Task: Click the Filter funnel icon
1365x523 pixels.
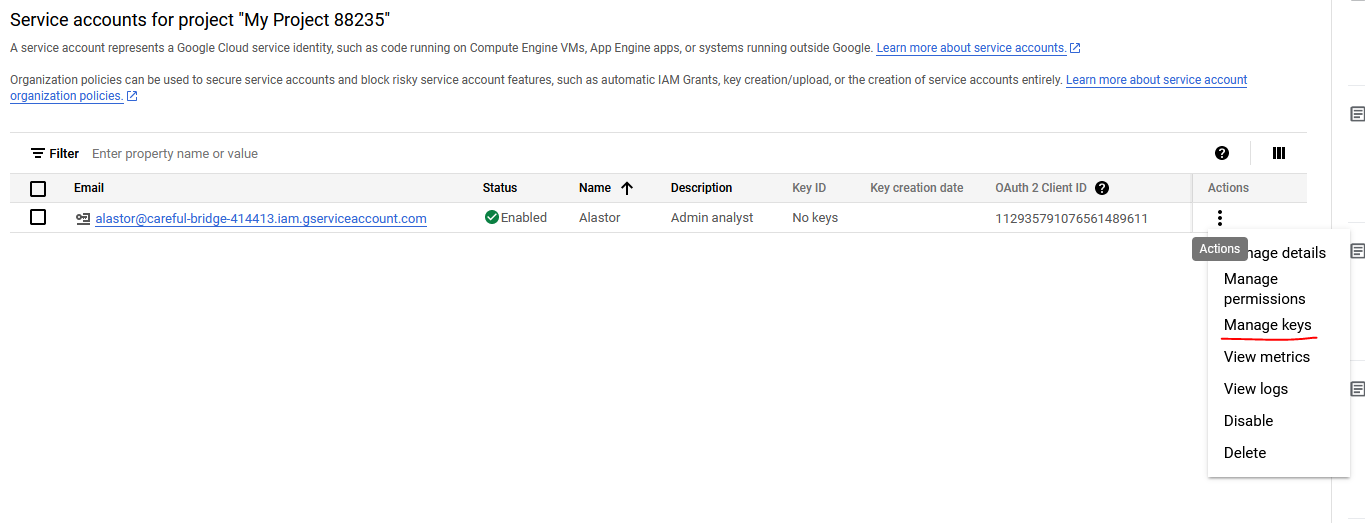Action: (38, 153)
